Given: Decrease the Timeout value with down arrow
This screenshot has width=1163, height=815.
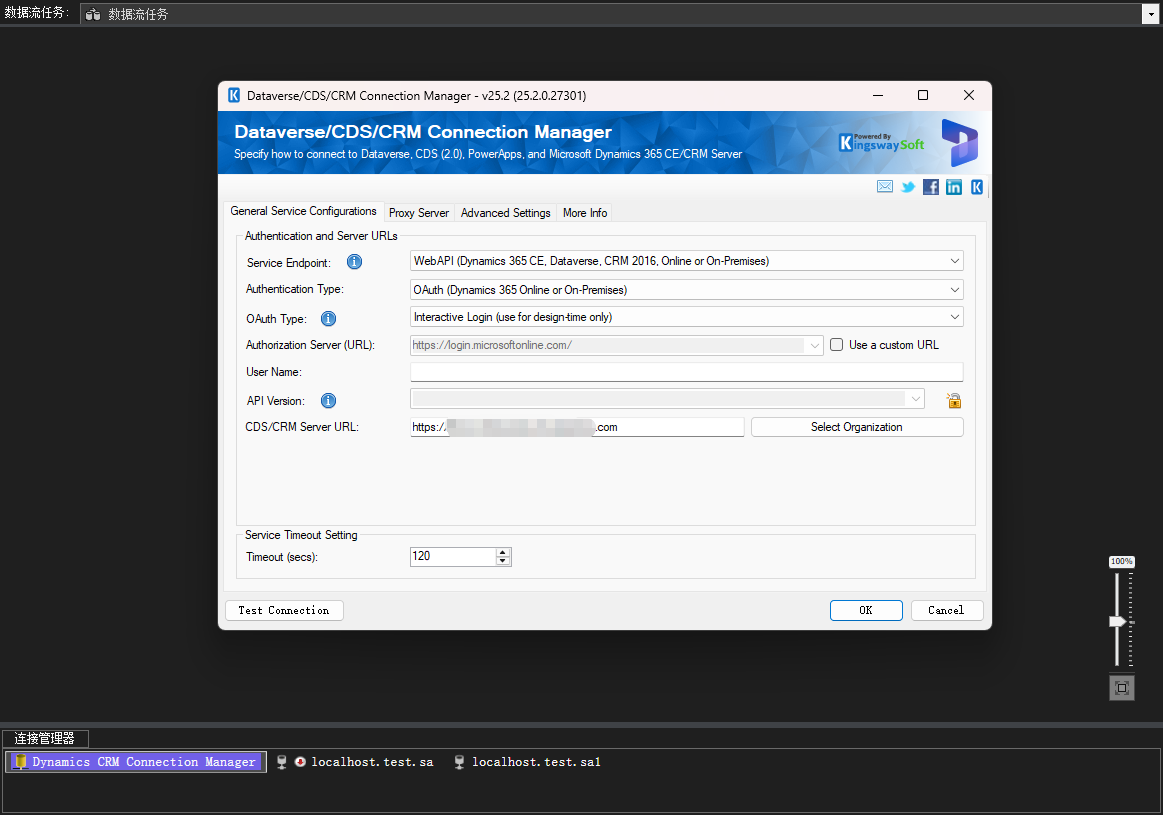Looking at the screenshot, I should (x=503, y=561).
